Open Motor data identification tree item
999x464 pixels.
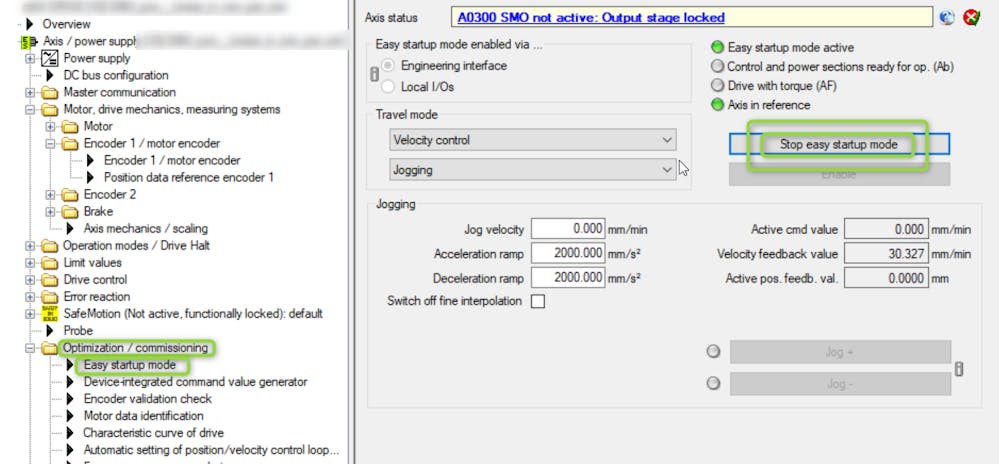pyautogui.click(x=143, y=416)
